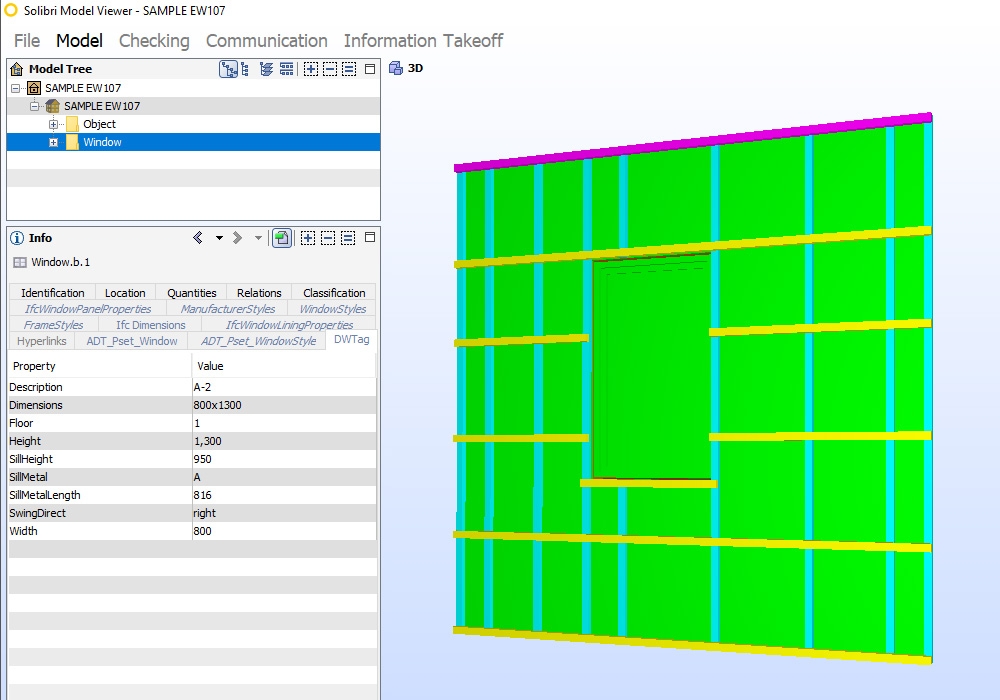Select the DWTag tab
Screen dimensions: 1000x700
[x=351, y=339]
